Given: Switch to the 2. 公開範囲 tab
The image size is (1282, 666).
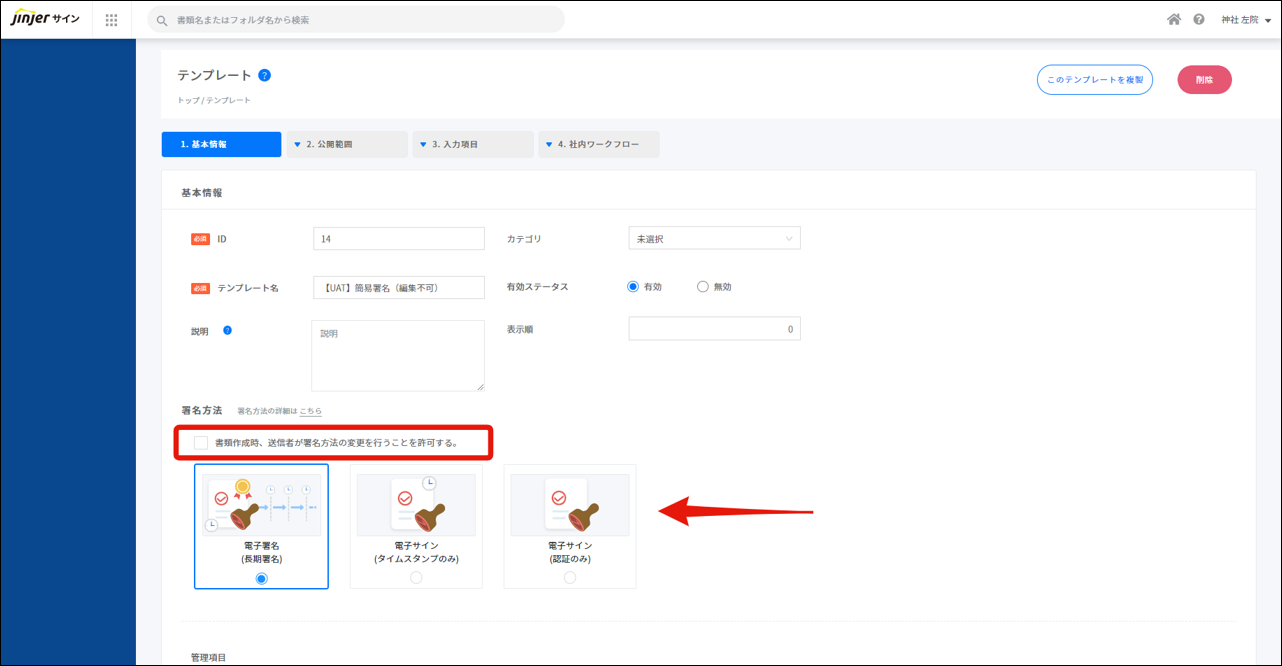Looking at the screenshot, I should click(x=346, y=145).
